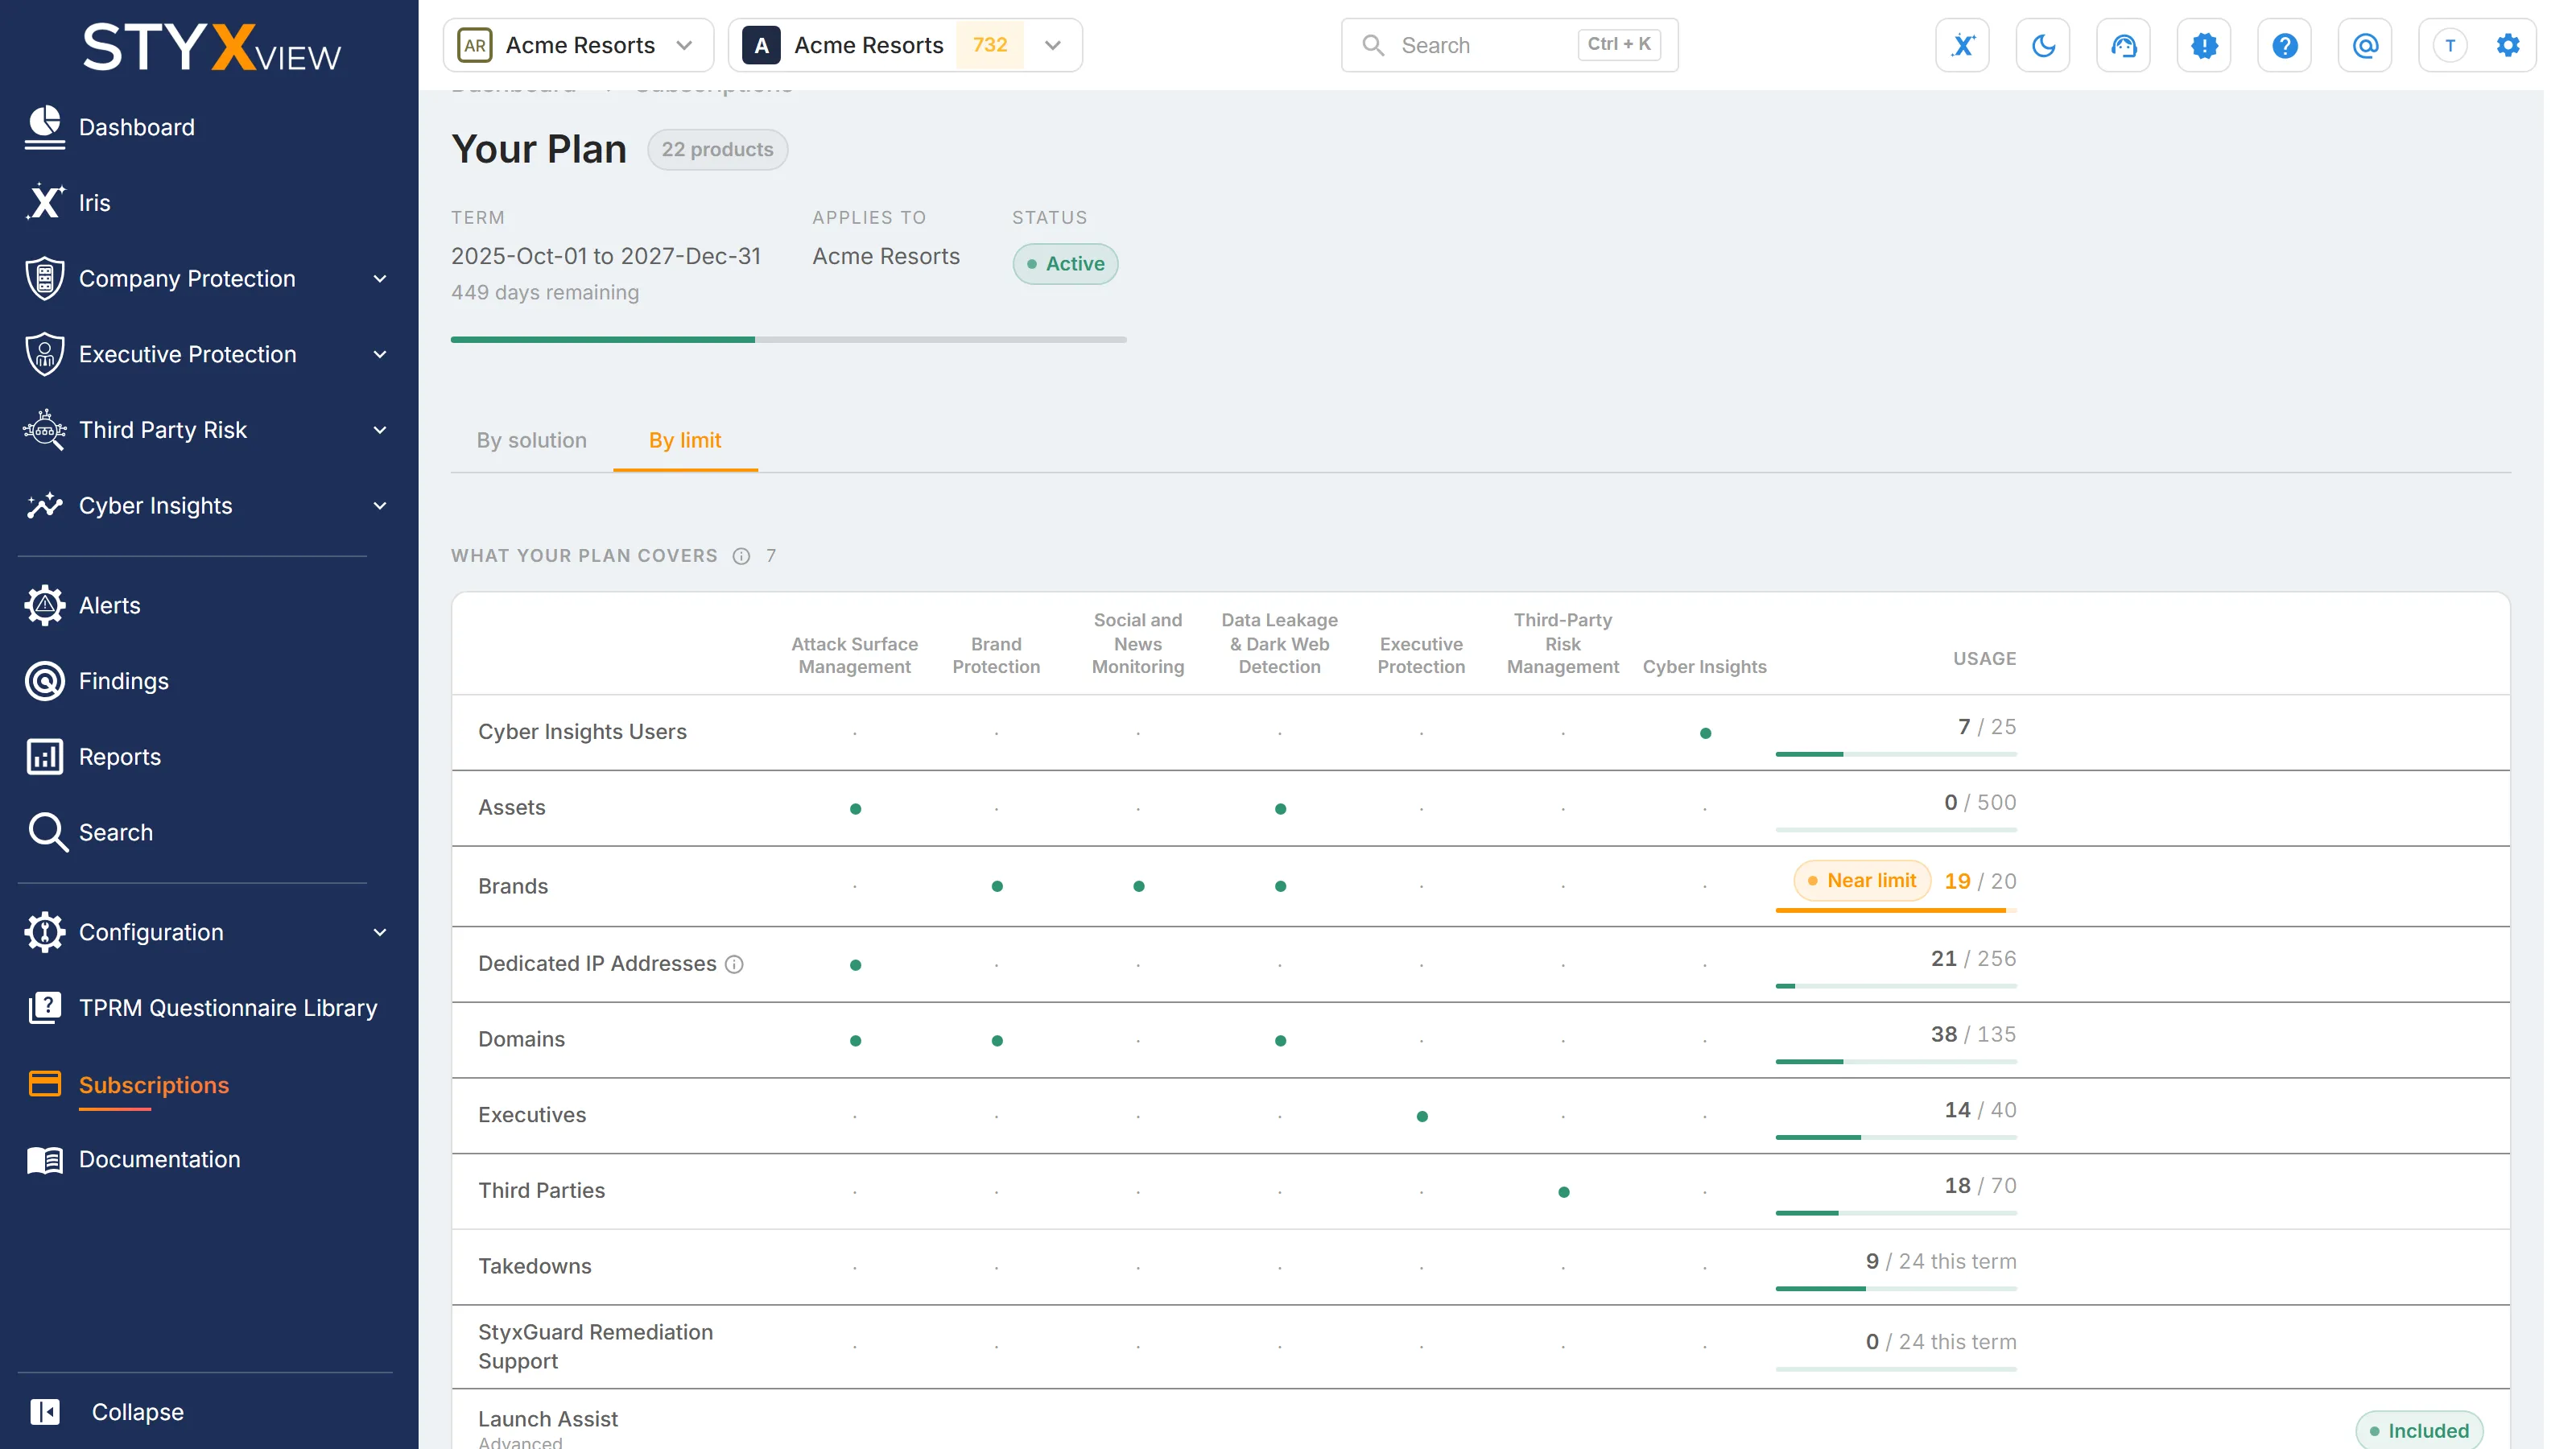
Task: Click the Active status badge
Action: [x=1065, y=264]
